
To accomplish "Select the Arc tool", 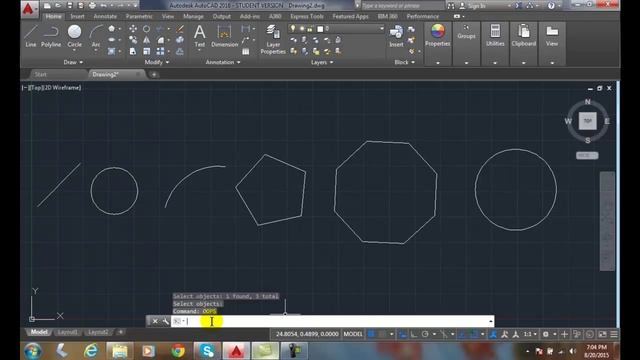I will pos(96,36).
